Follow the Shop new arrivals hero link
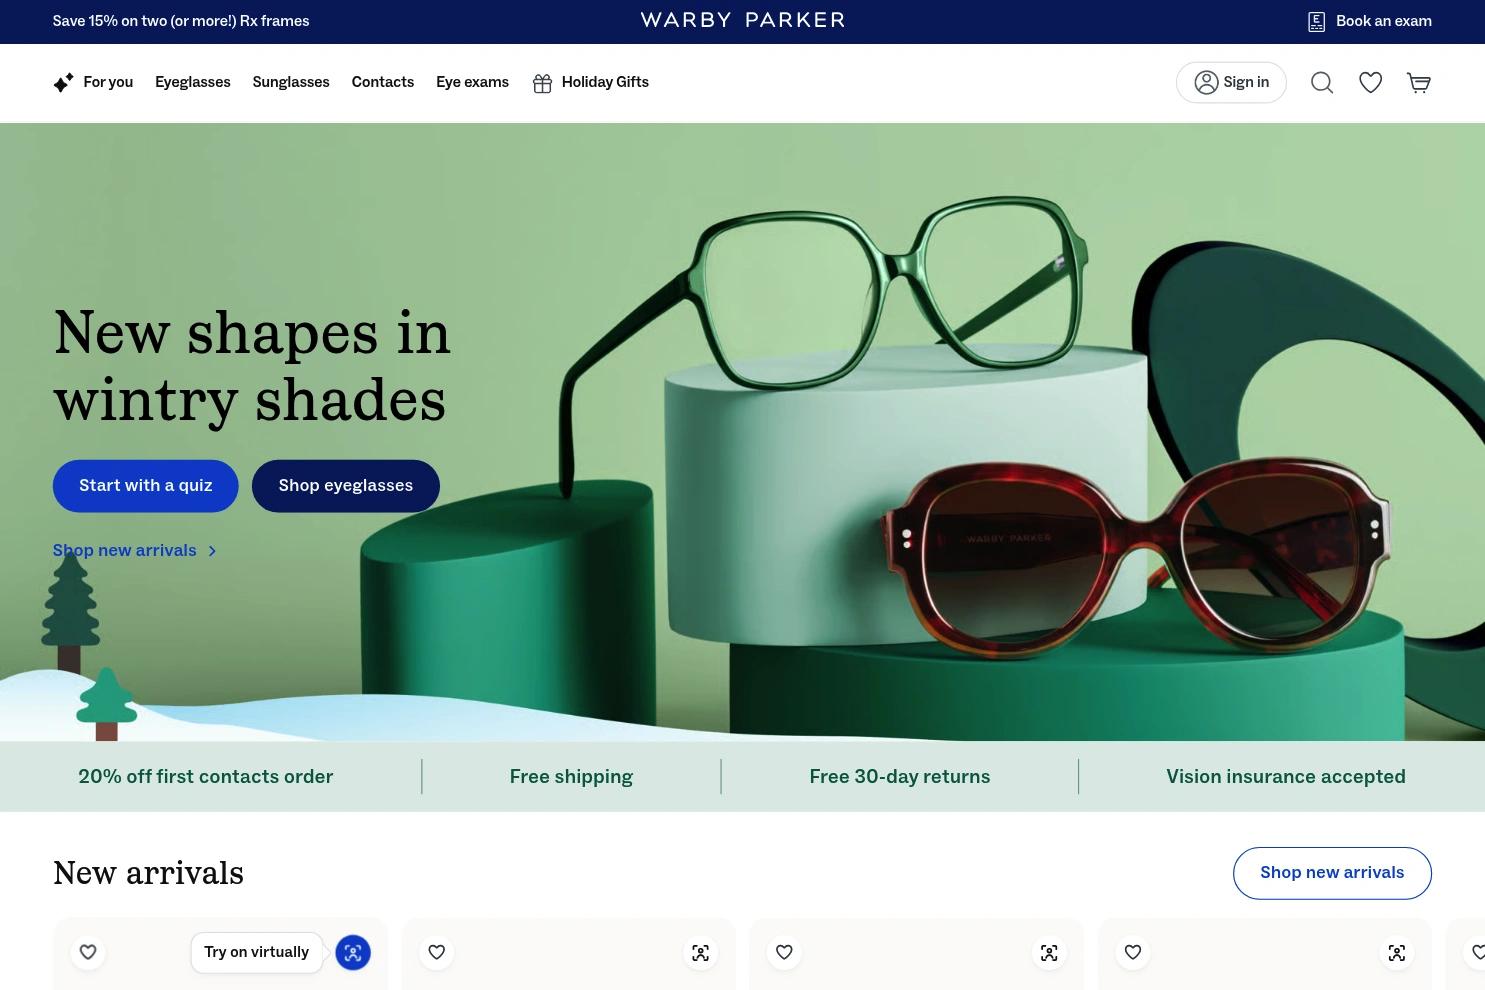This screenshot has height=990, width=1485. pyautogui.click(x=135, y=551)
